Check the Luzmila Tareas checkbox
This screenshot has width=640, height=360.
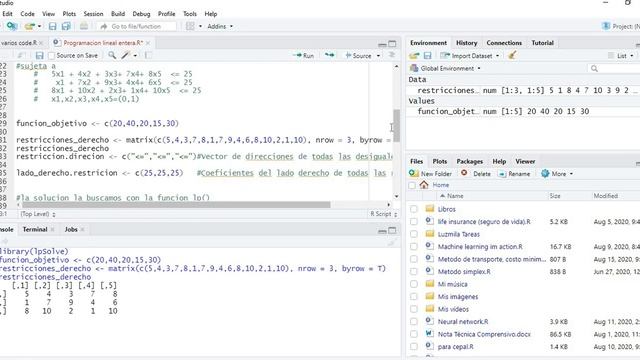[414, 234]
